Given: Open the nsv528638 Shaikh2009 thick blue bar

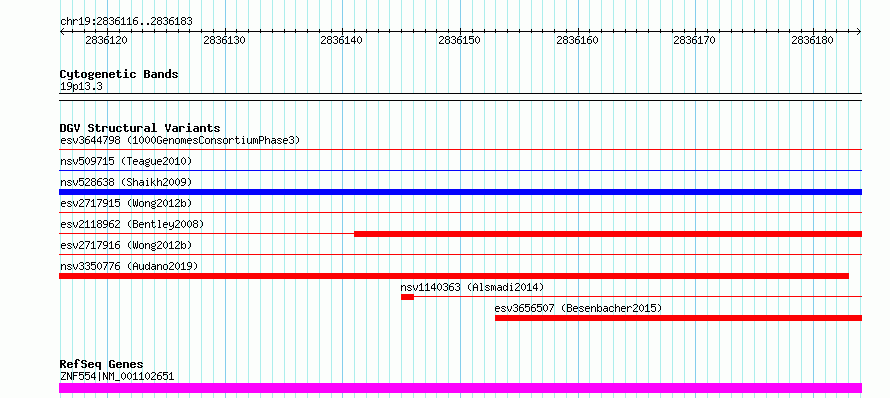Looking at the screenshot, I should pyautogui.click(x=460, y=192).
